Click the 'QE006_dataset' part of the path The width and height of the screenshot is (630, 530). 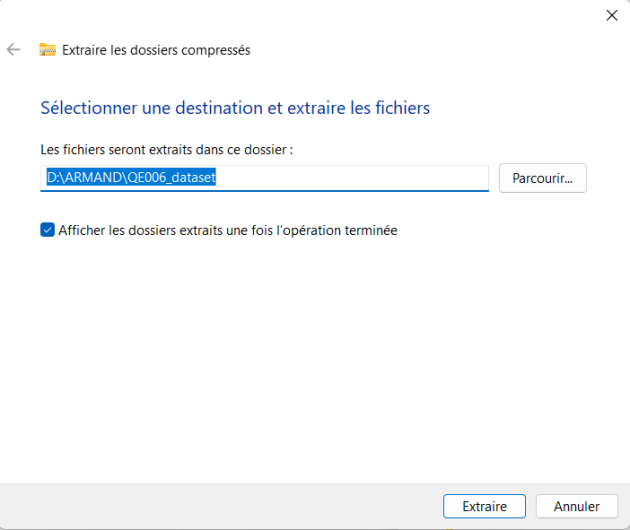point(174,178)
